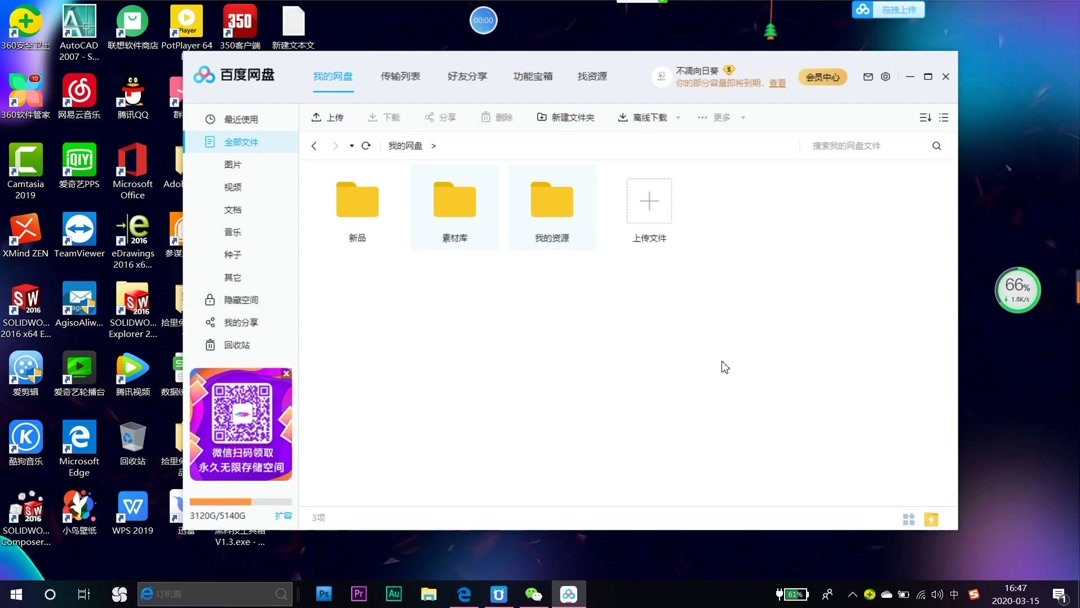This screenshot has width=1080, height=608.
Task: Switch to the 传输列表 tab
Action: pos(399,76)
